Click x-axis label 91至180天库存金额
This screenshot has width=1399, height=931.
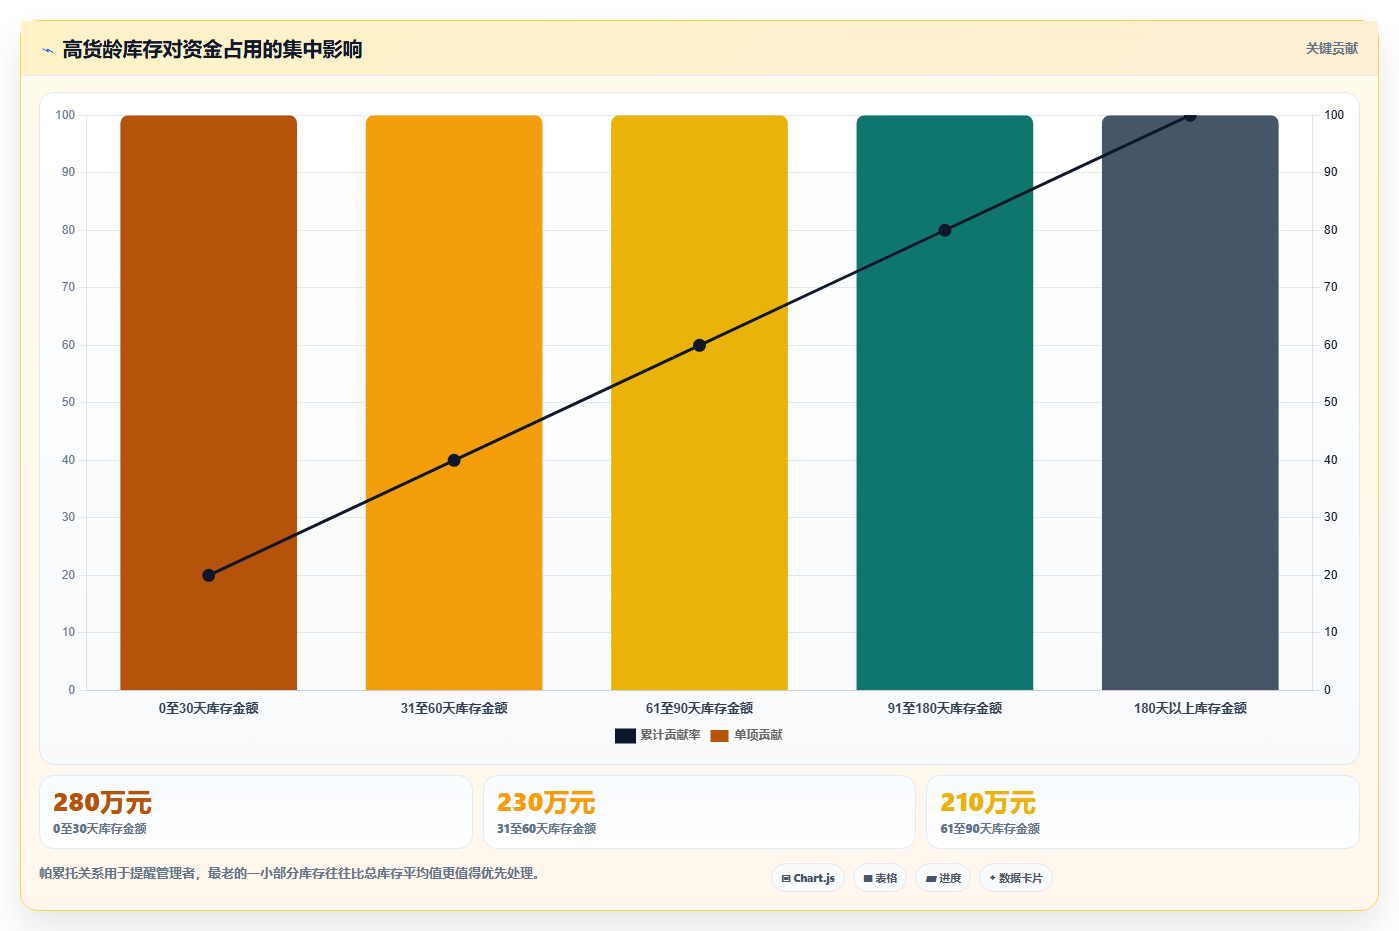click(945, 708)
